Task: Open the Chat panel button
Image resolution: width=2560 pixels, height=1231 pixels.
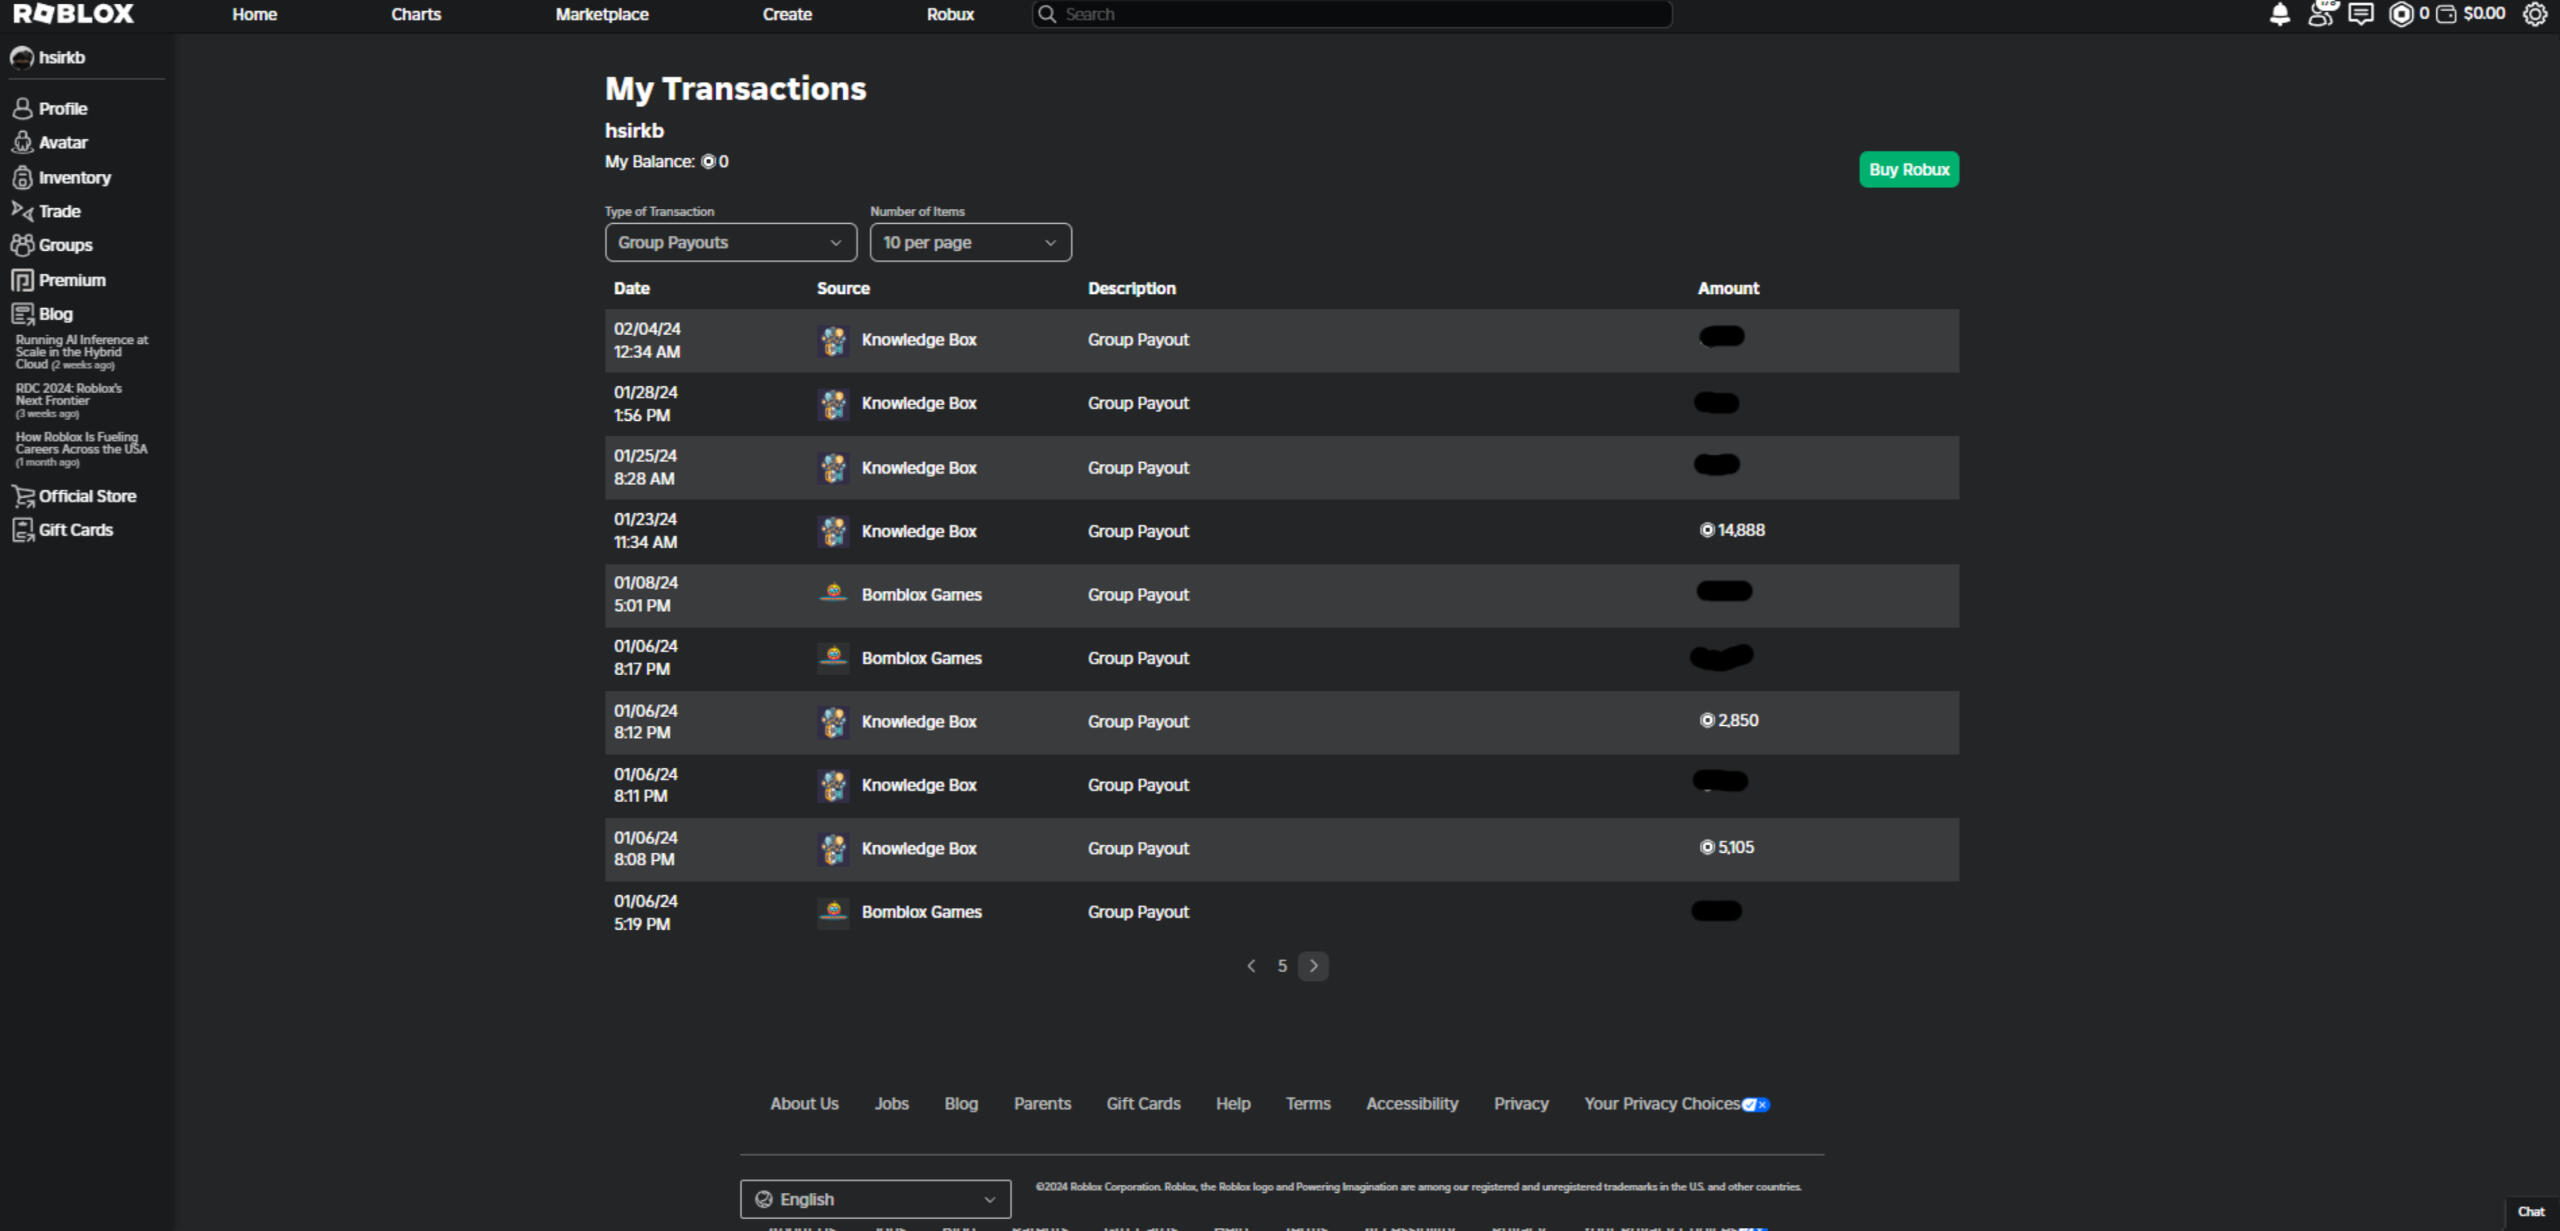Action: click(2531, 1212)
